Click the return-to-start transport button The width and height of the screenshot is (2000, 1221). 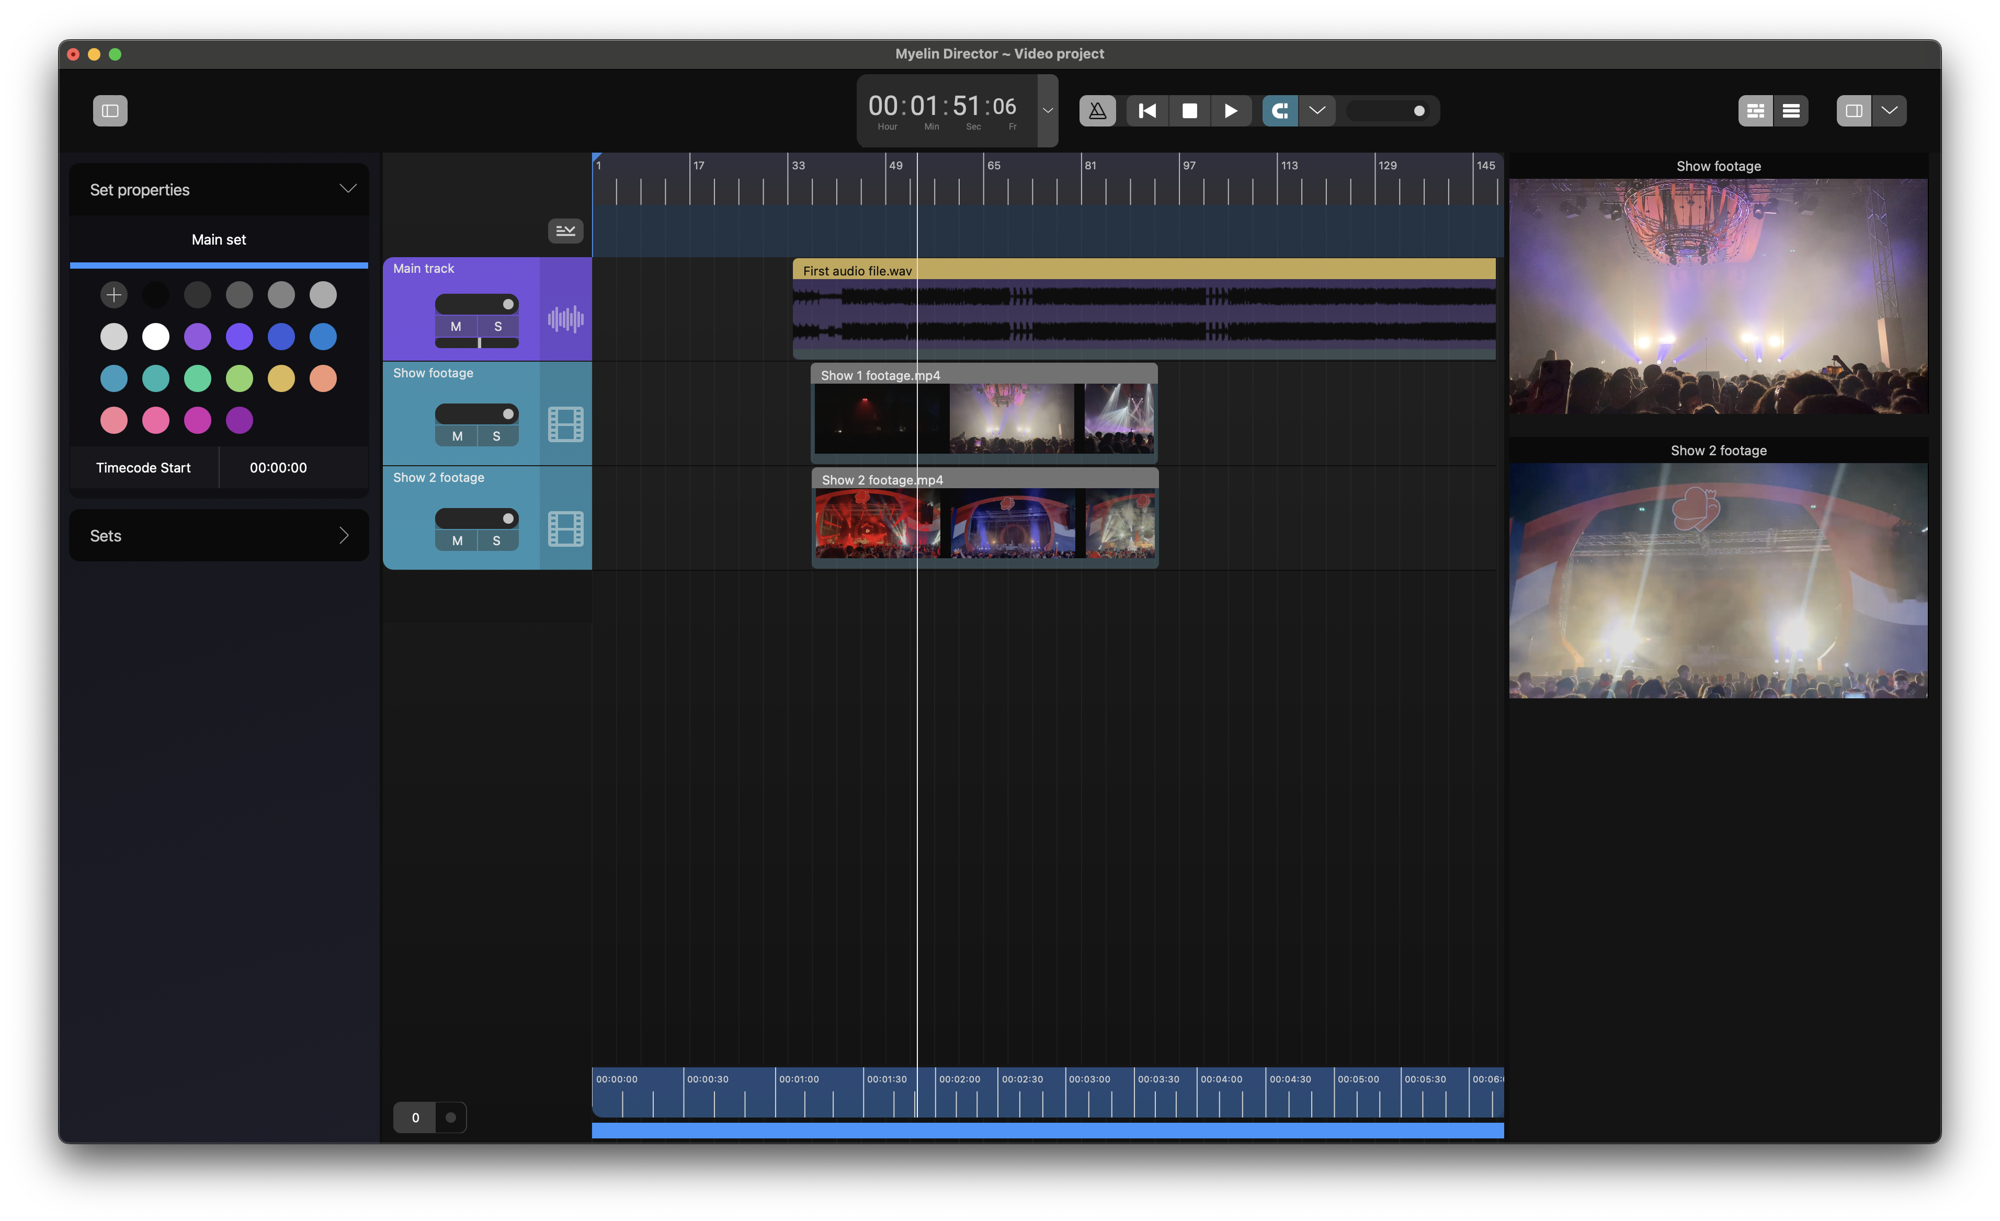pos(1147,111)
